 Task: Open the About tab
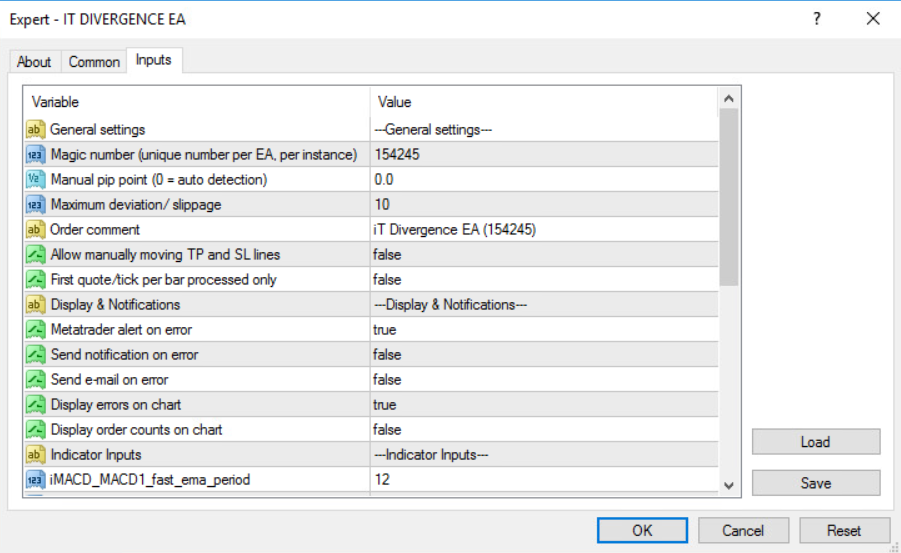pos(34,62)
